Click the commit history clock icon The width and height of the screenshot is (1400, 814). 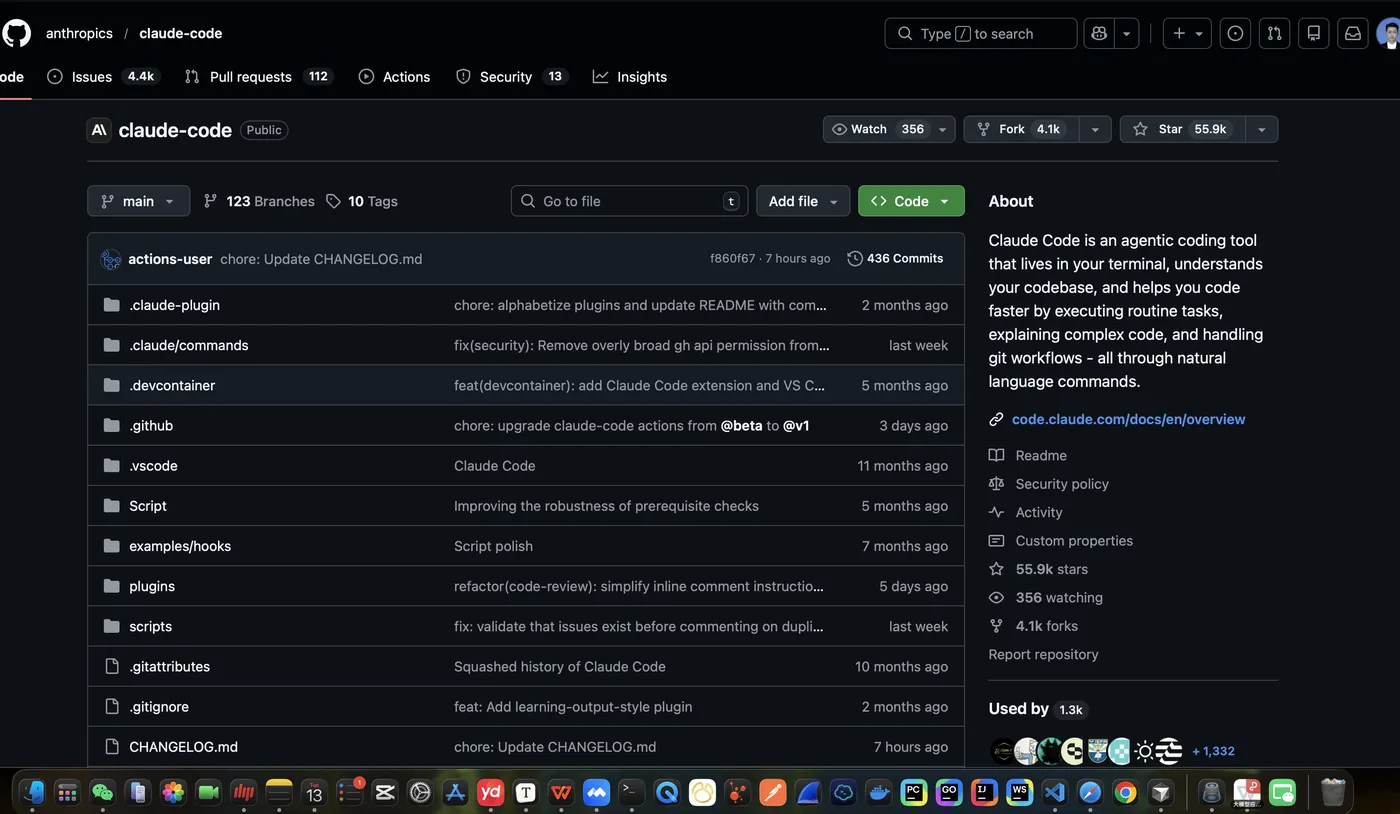(x=854, y=259)
